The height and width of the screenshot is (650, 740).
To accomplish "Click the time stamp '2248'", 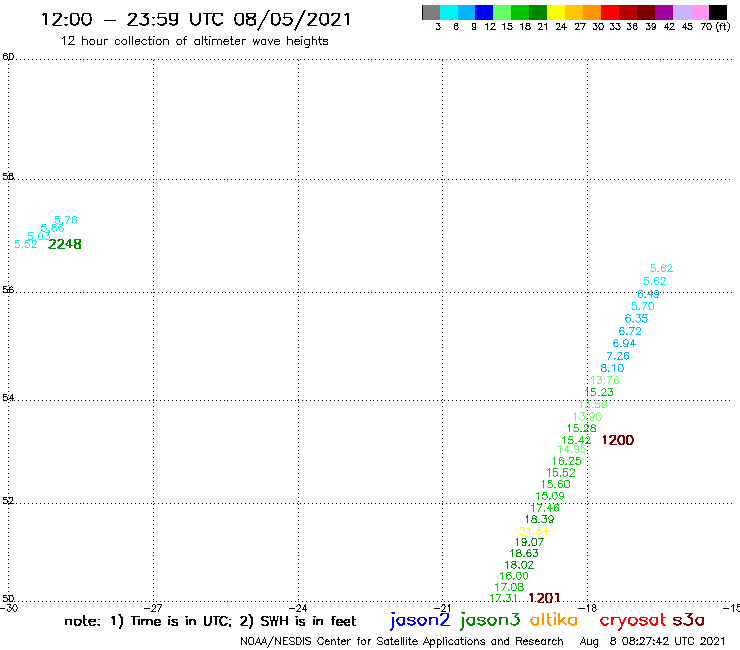I will pos(65,244).
